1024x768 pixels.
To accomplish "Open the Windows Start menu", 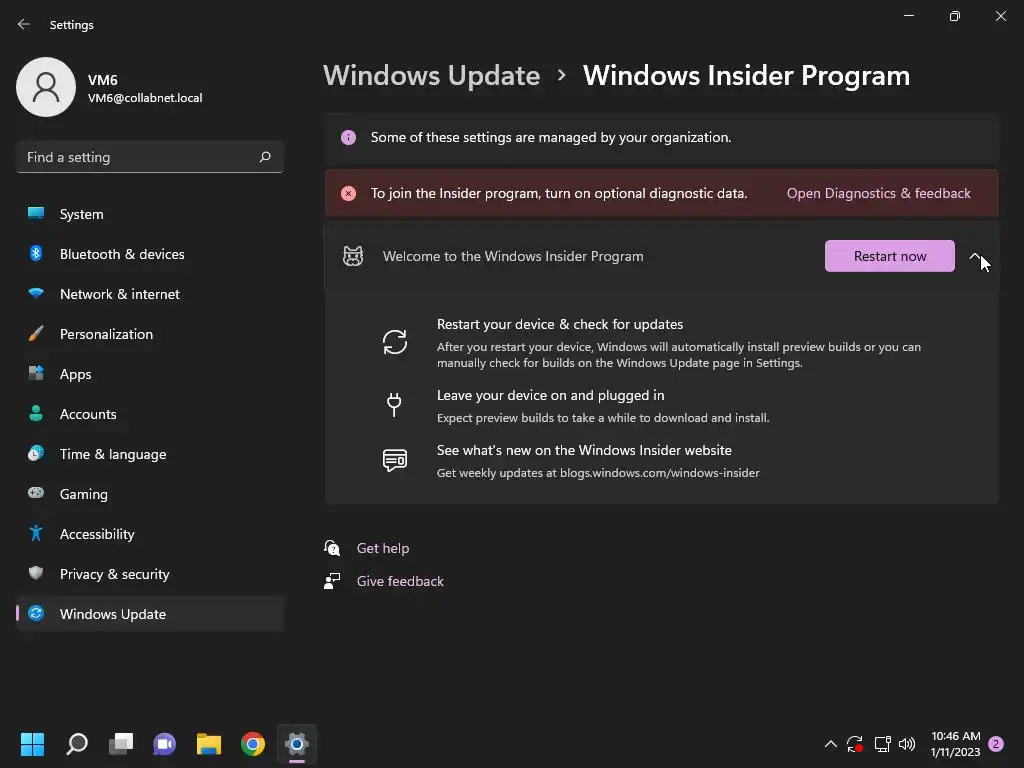I will click(32, 744).
